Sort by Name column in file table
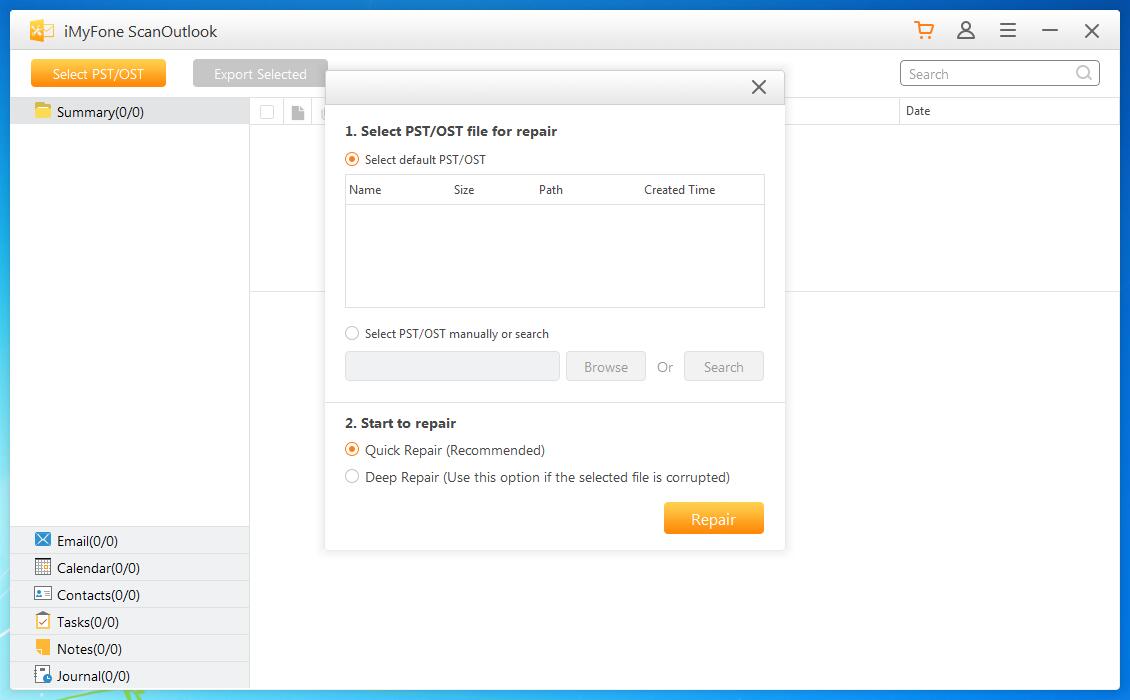Screen dimensions: 1130x700 click(x=365, y=190)
